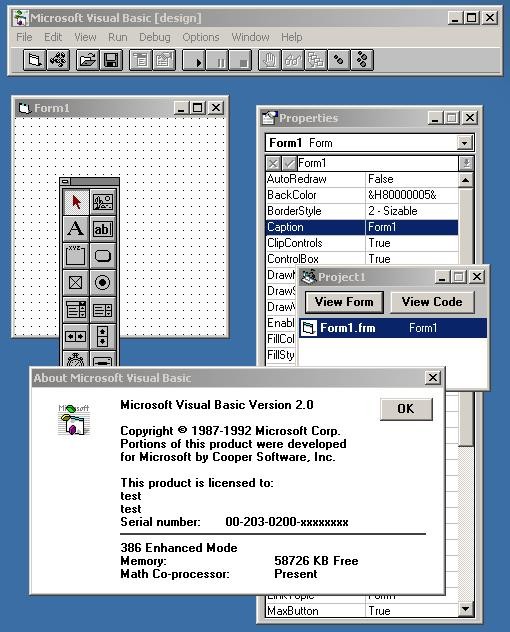This screenshot has height=632, width=510.
Task: Click the View Code button
Action: click(432, 302)
